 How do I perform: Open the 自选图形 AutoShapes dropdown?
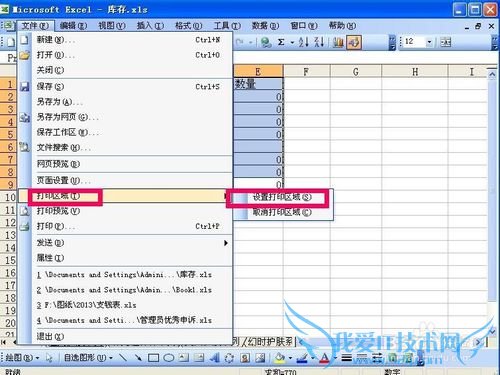pyautogui.click(x=88, y=358)
